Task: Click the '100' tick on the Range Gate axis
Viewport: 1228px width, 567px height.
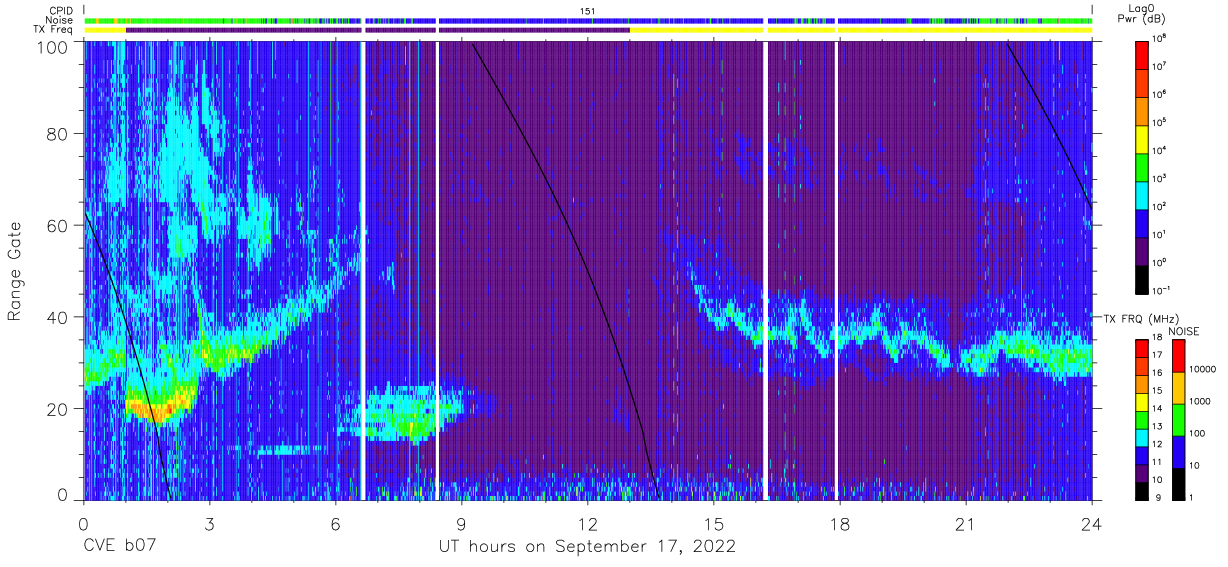Action: point(53,47)
